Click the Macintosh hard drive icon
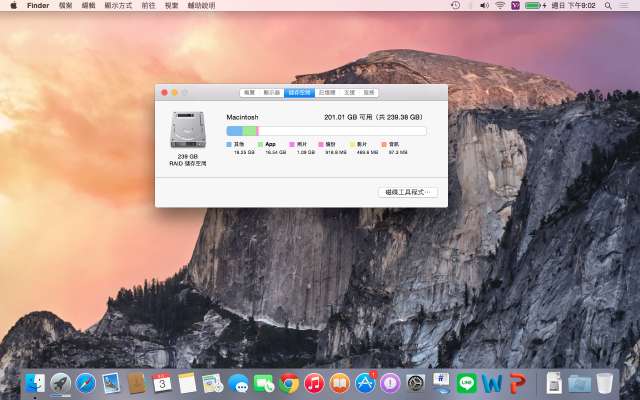This screenshot has height=400, width=640. tap(188, 129)
